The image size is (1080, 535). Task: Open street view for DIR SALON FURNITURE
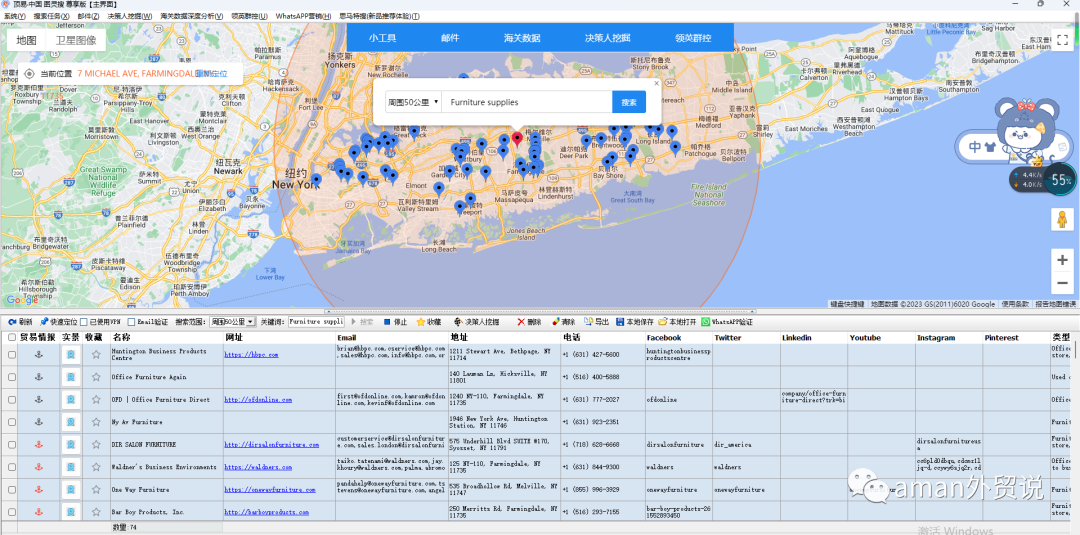point(70,445)
